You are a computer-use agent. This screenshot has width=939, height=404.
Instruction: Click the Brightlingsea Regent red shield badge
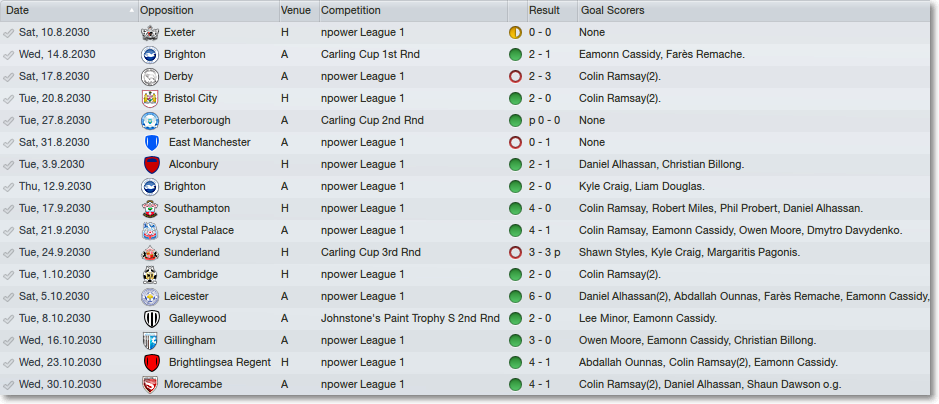pos(152,363)
